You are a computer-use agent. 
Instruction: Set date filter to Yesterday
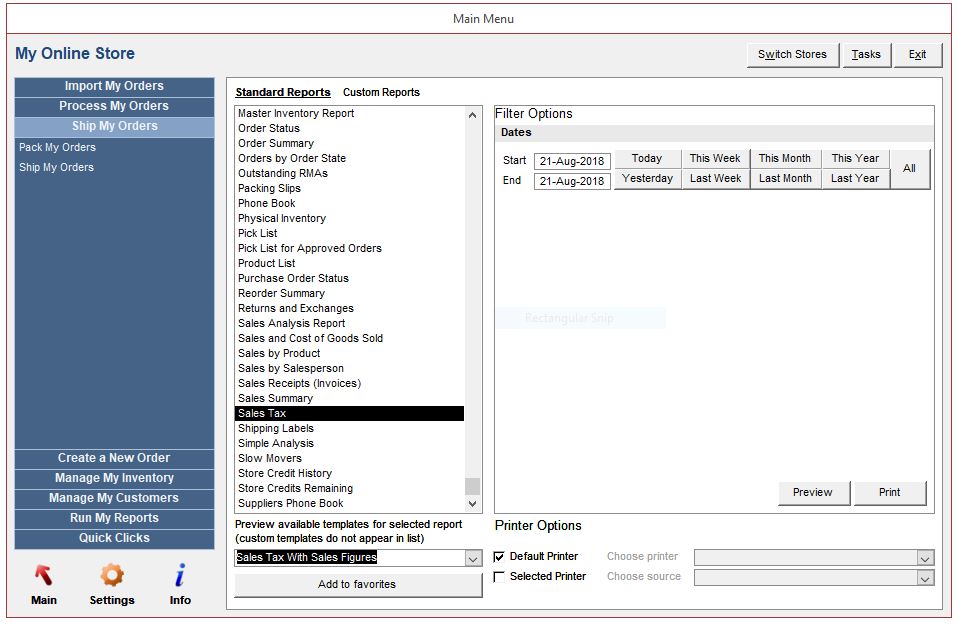pyautogui.click(x=647, y=179)
